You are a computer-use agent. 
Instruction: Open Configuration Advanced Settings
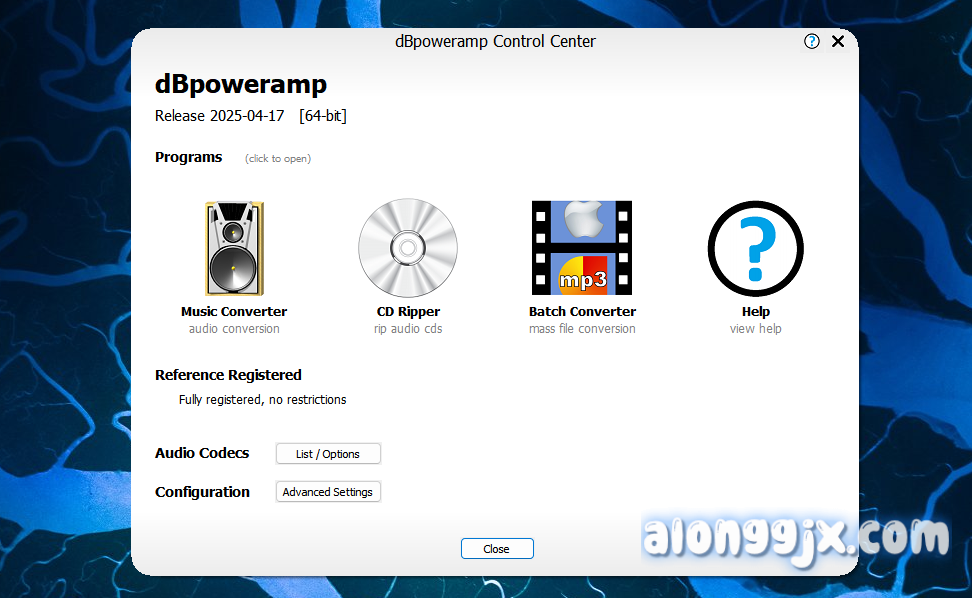click(328, 492)
